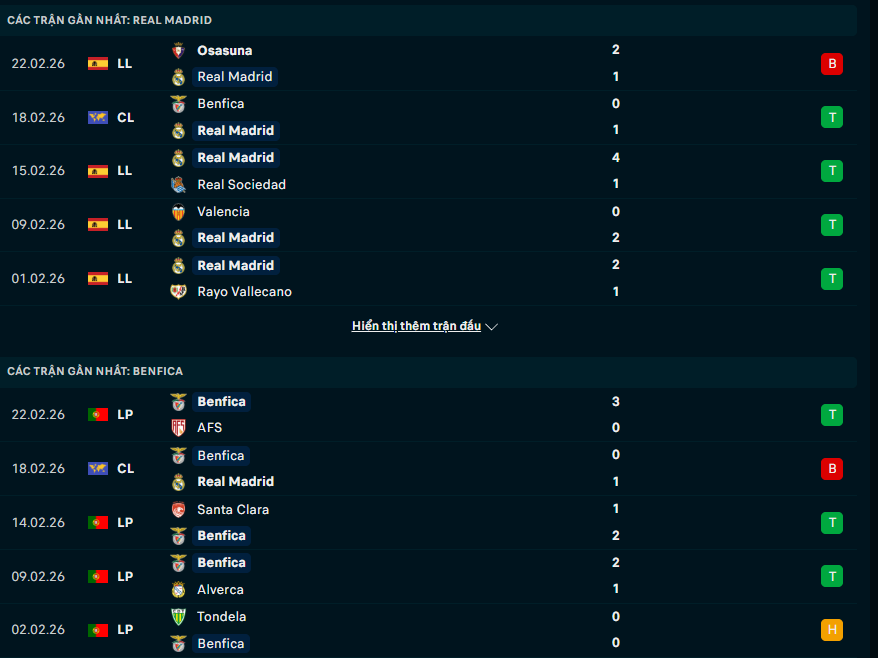Select the Rayo Vallecano team name
The image size is (878, 658).
244,292
